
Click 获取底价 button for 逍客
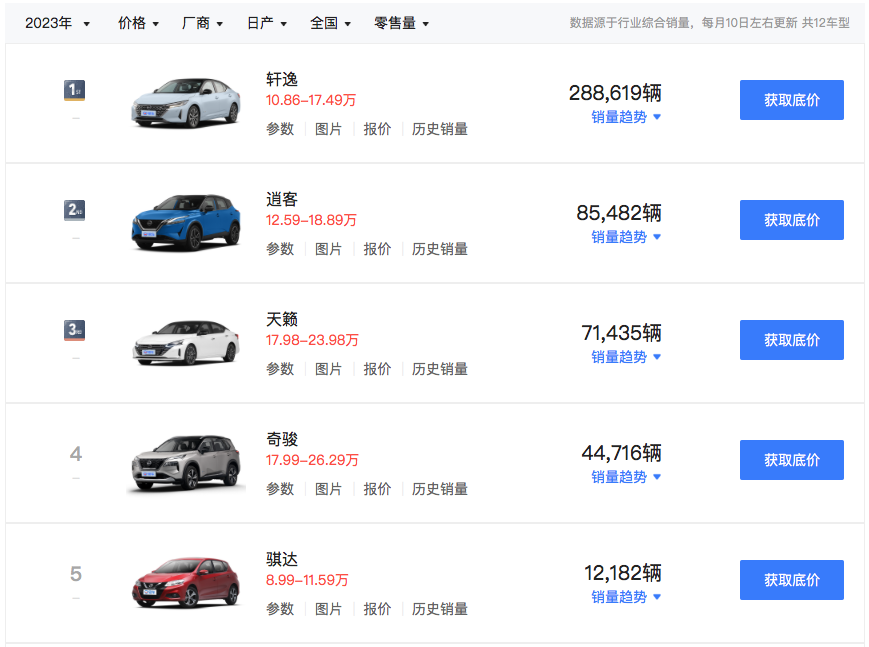click(791, 220)
